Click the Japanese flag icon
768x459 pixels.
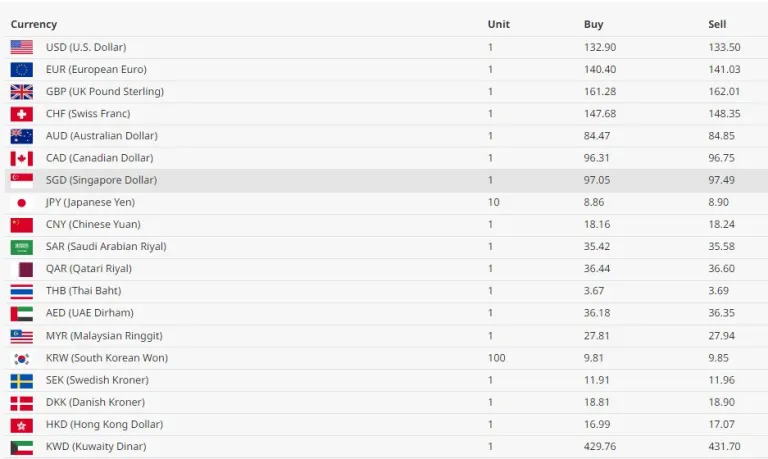pyautogui.click(x=22, y=202)
